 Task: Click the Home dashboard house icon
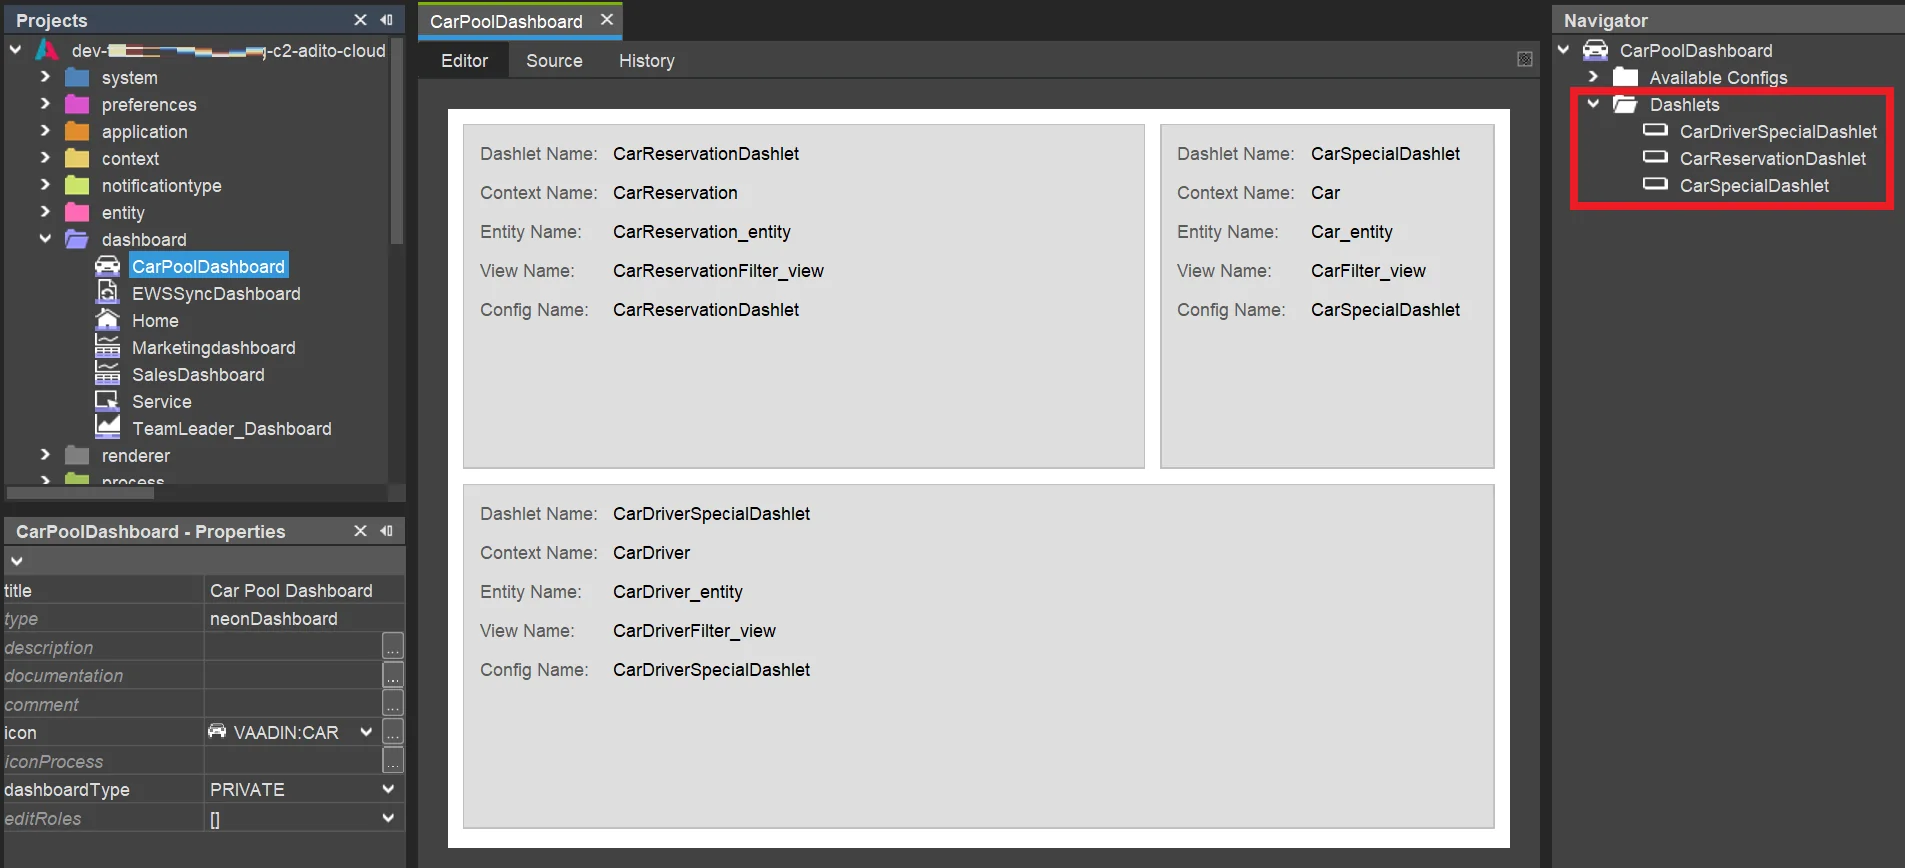[x=107, y=320]
